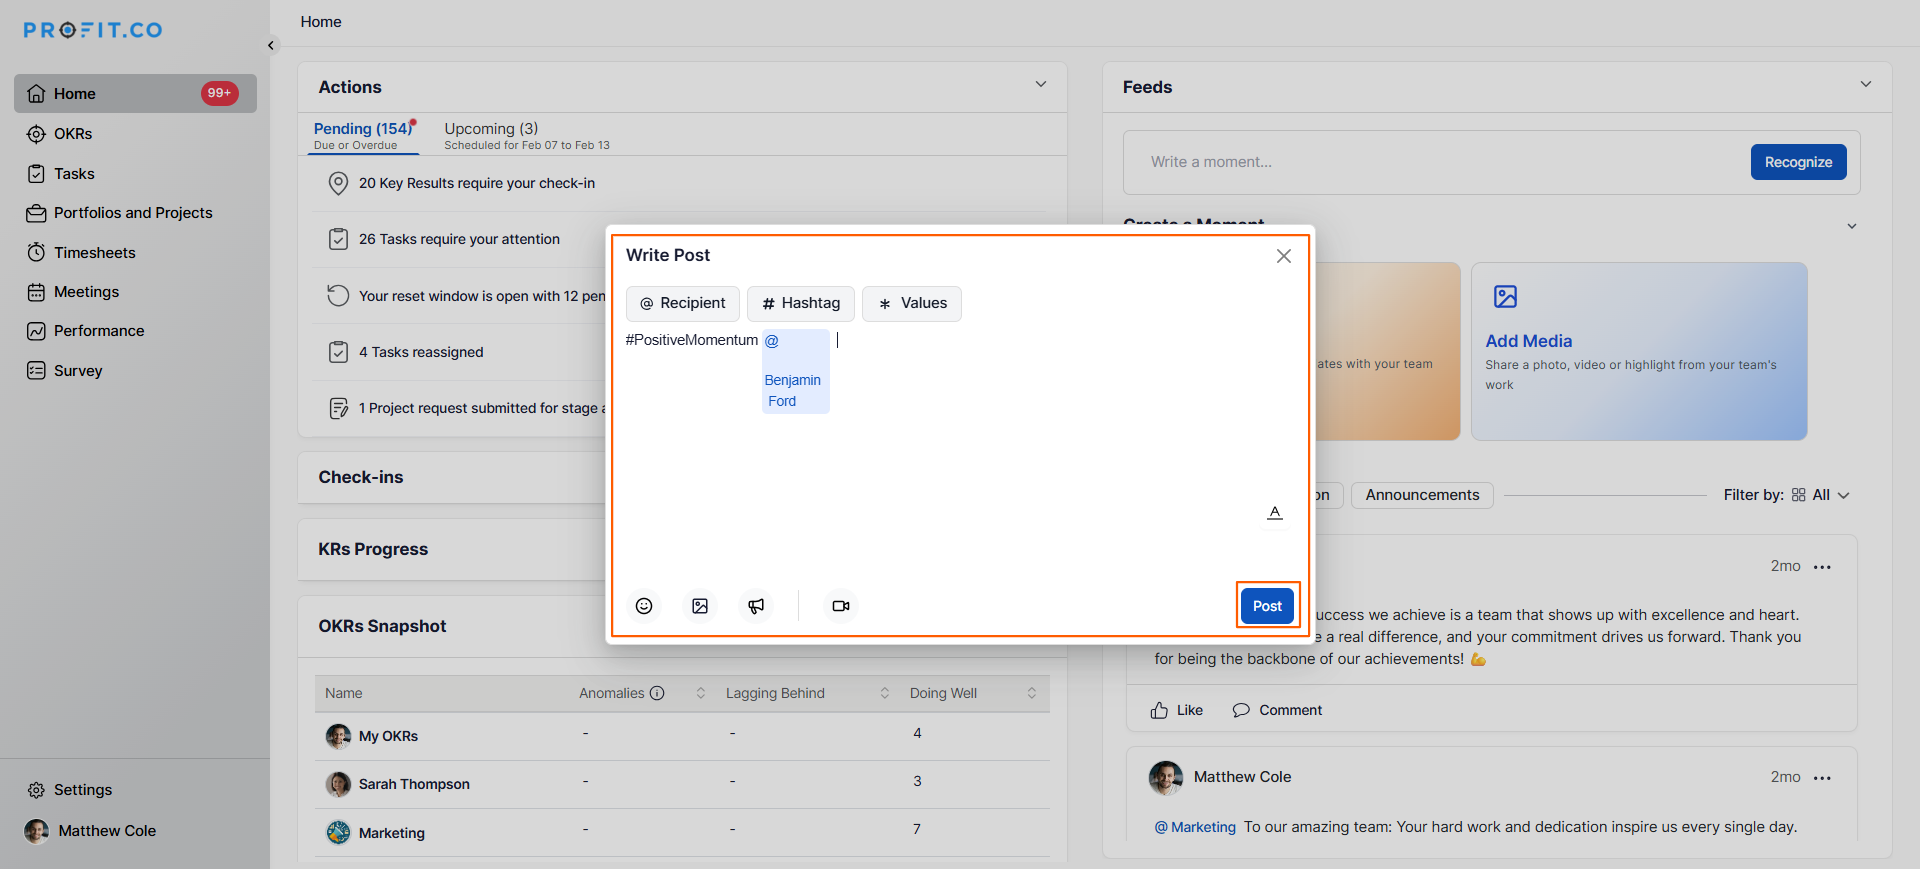Click the video camera icon in post toolbar
The image size is (1920, 869).
(x=841, y=606)
